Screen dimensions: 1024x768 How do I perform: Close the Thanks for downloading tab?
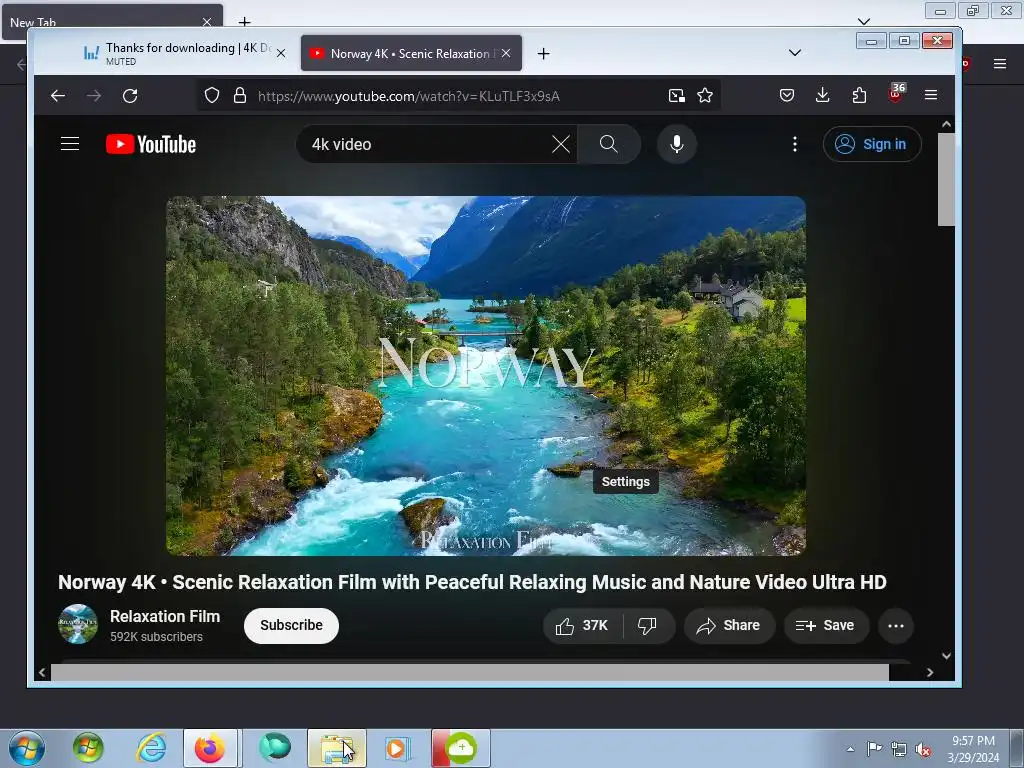281,54
